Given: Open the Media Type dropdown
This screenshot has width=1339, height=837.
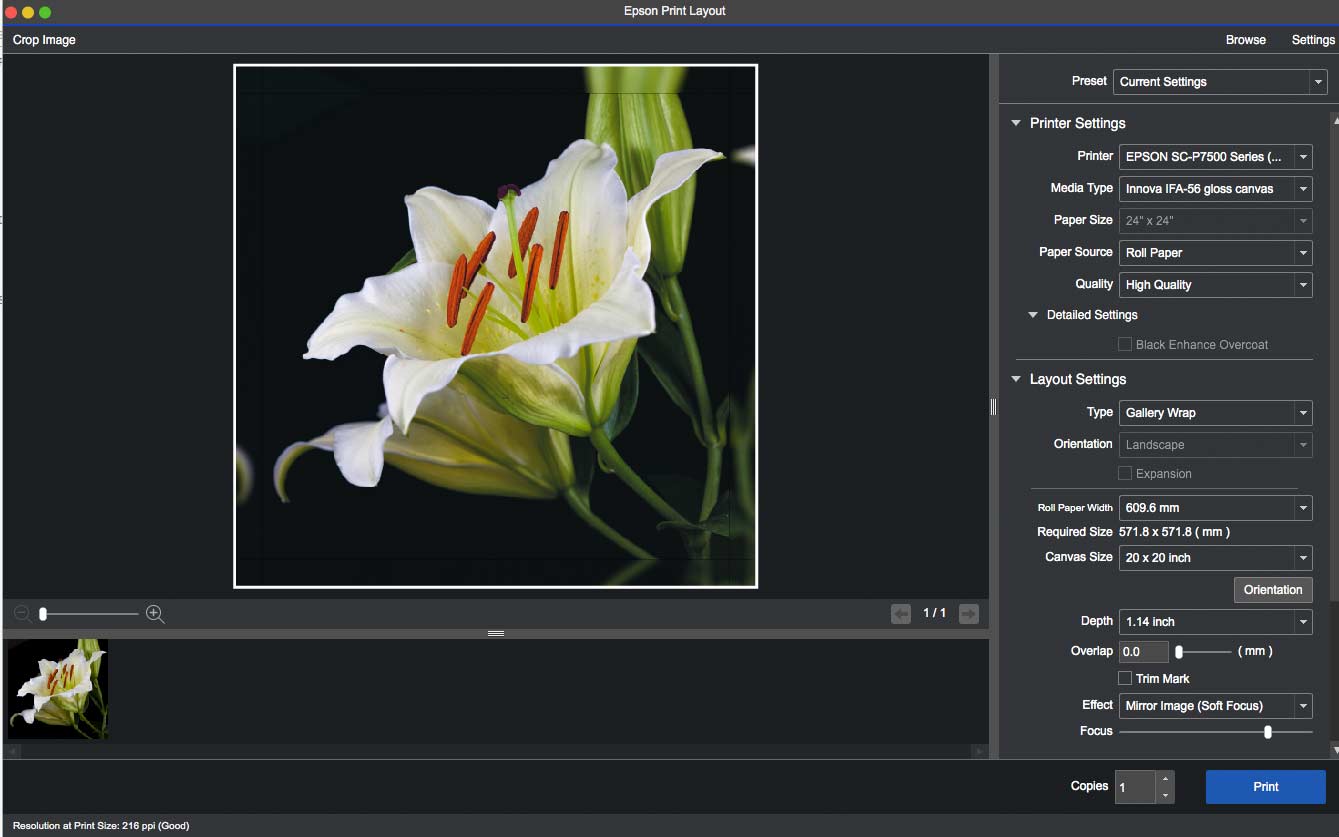Looking at the screenshot, I should tap(1215, 188).
